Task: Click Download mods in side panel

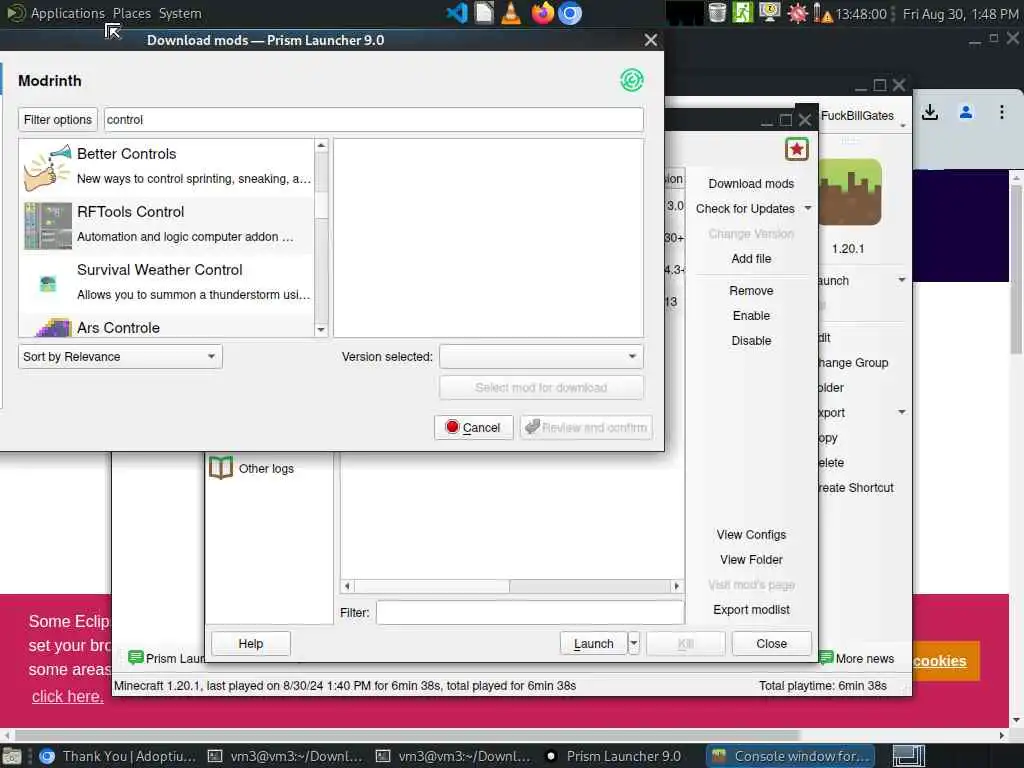Action: 751,184
